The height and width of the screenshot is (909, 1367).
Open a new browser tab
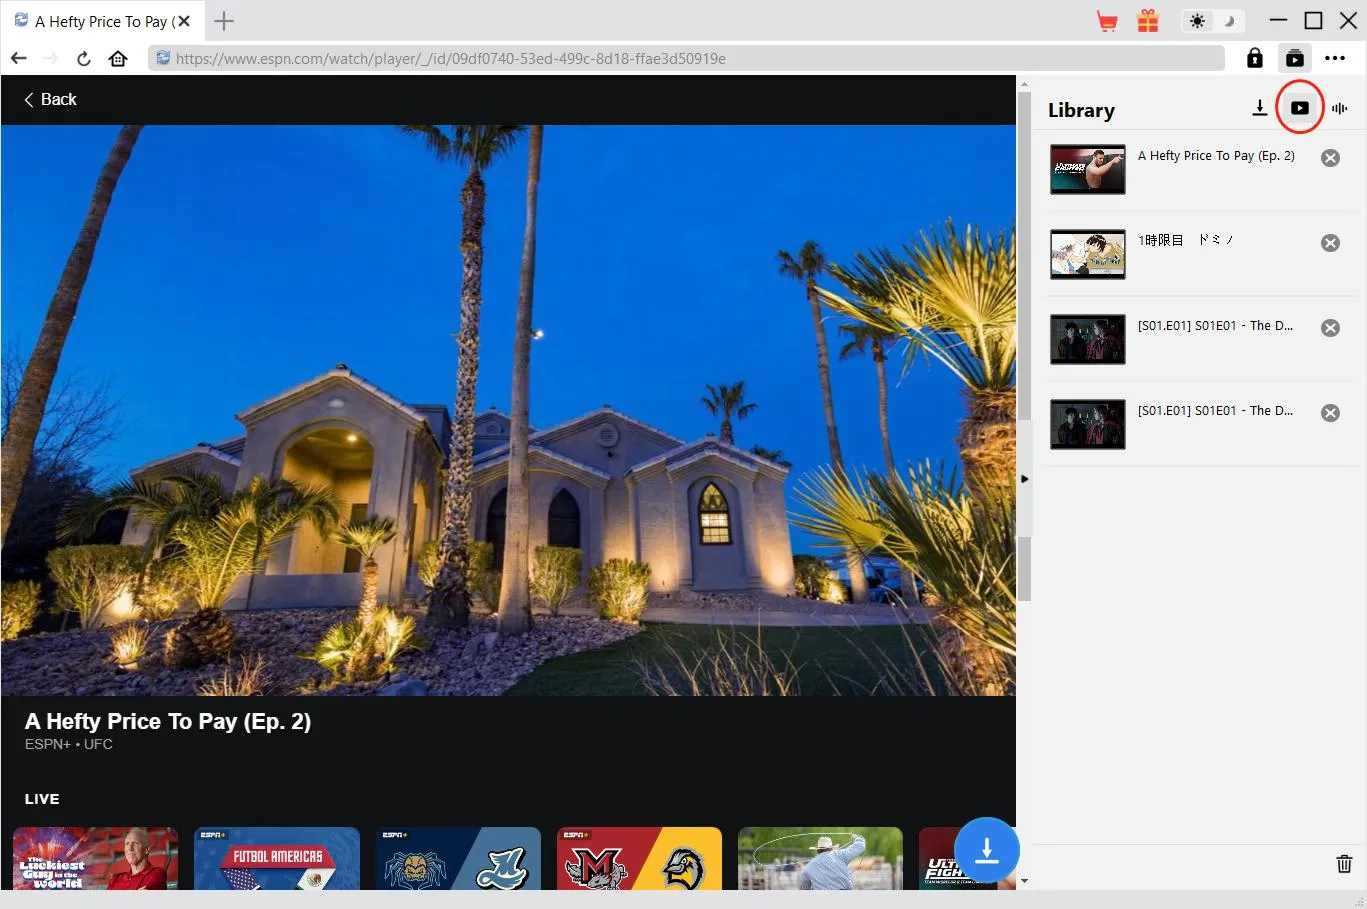click(x=224, y=21)
